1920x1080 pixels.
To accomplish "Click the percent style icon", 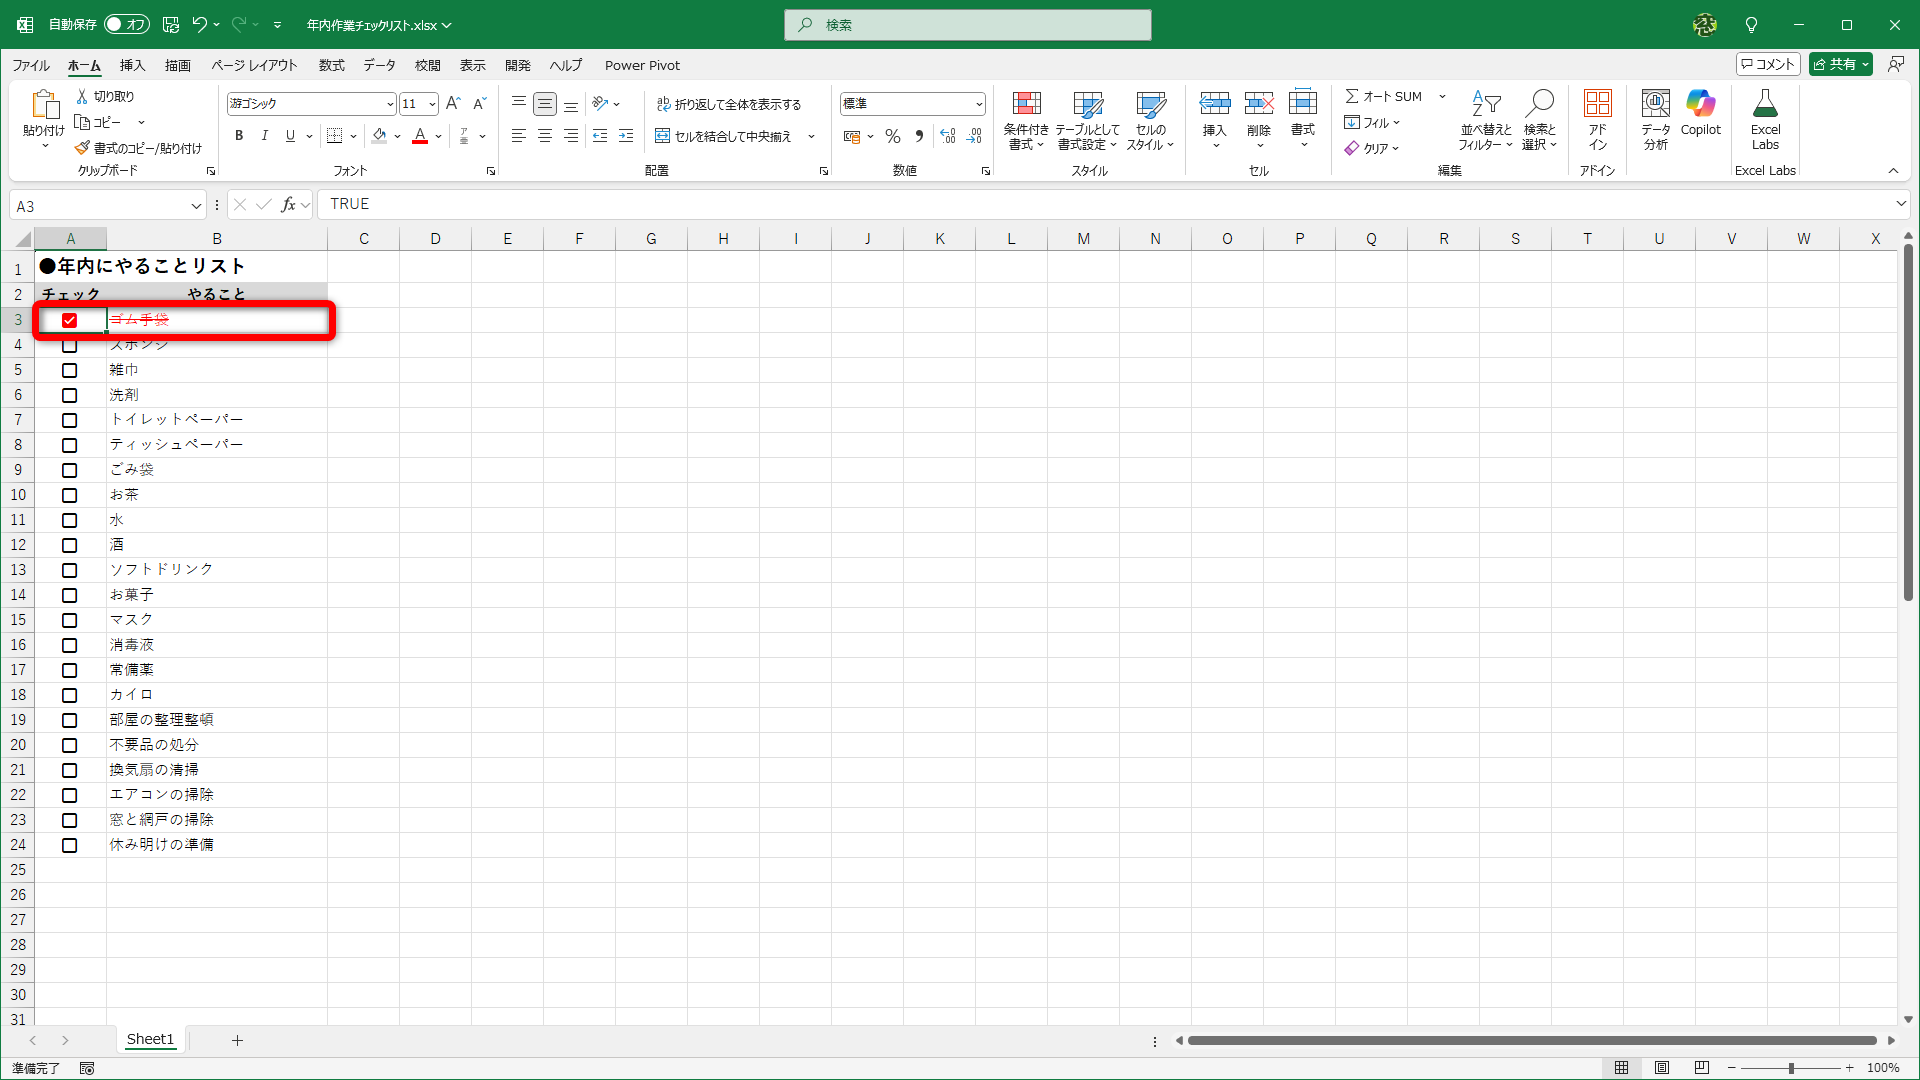I will [893, 136].
